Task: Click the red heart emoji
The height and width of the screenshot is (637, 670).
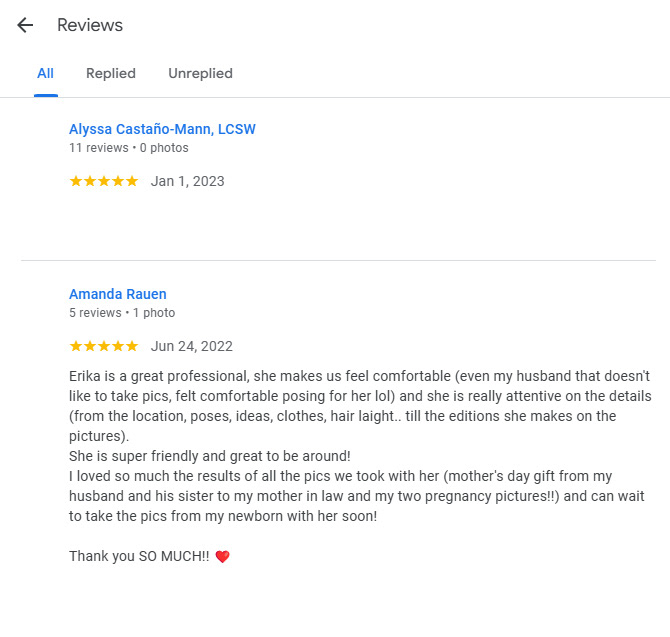Action: 222,557
